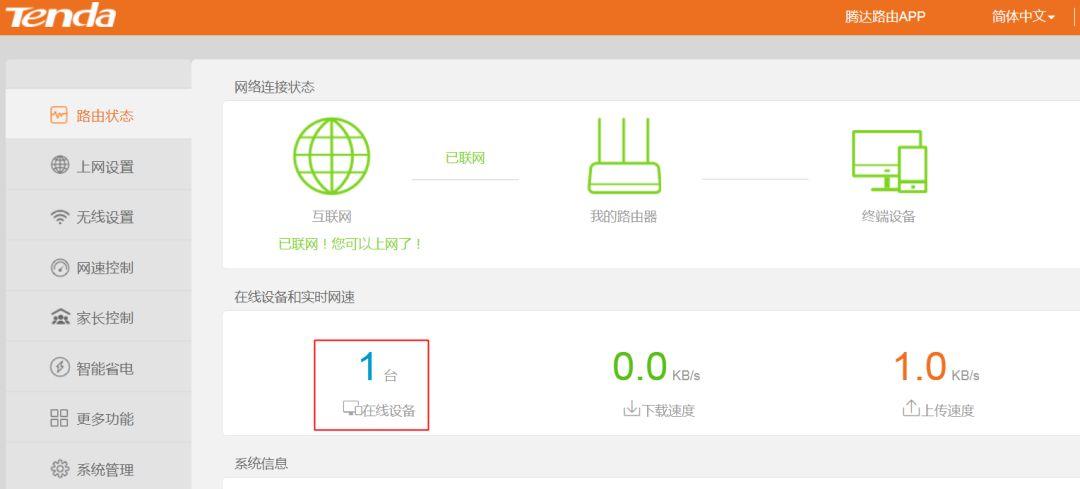
Task: Go to 无线设置 menu item
Action: [x=105, y=217]
